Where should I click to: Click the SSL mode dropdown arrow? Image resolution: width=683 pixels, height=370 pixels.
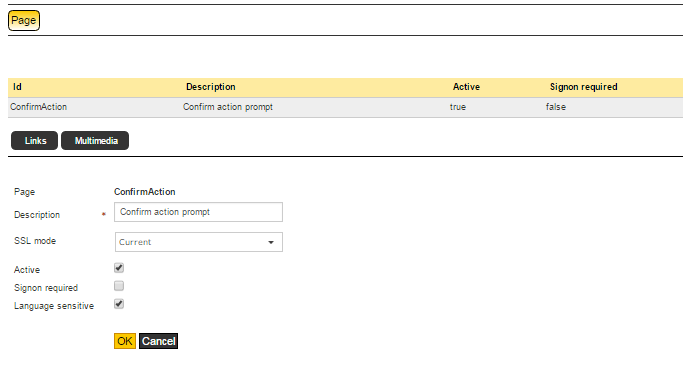click(271, 242)
